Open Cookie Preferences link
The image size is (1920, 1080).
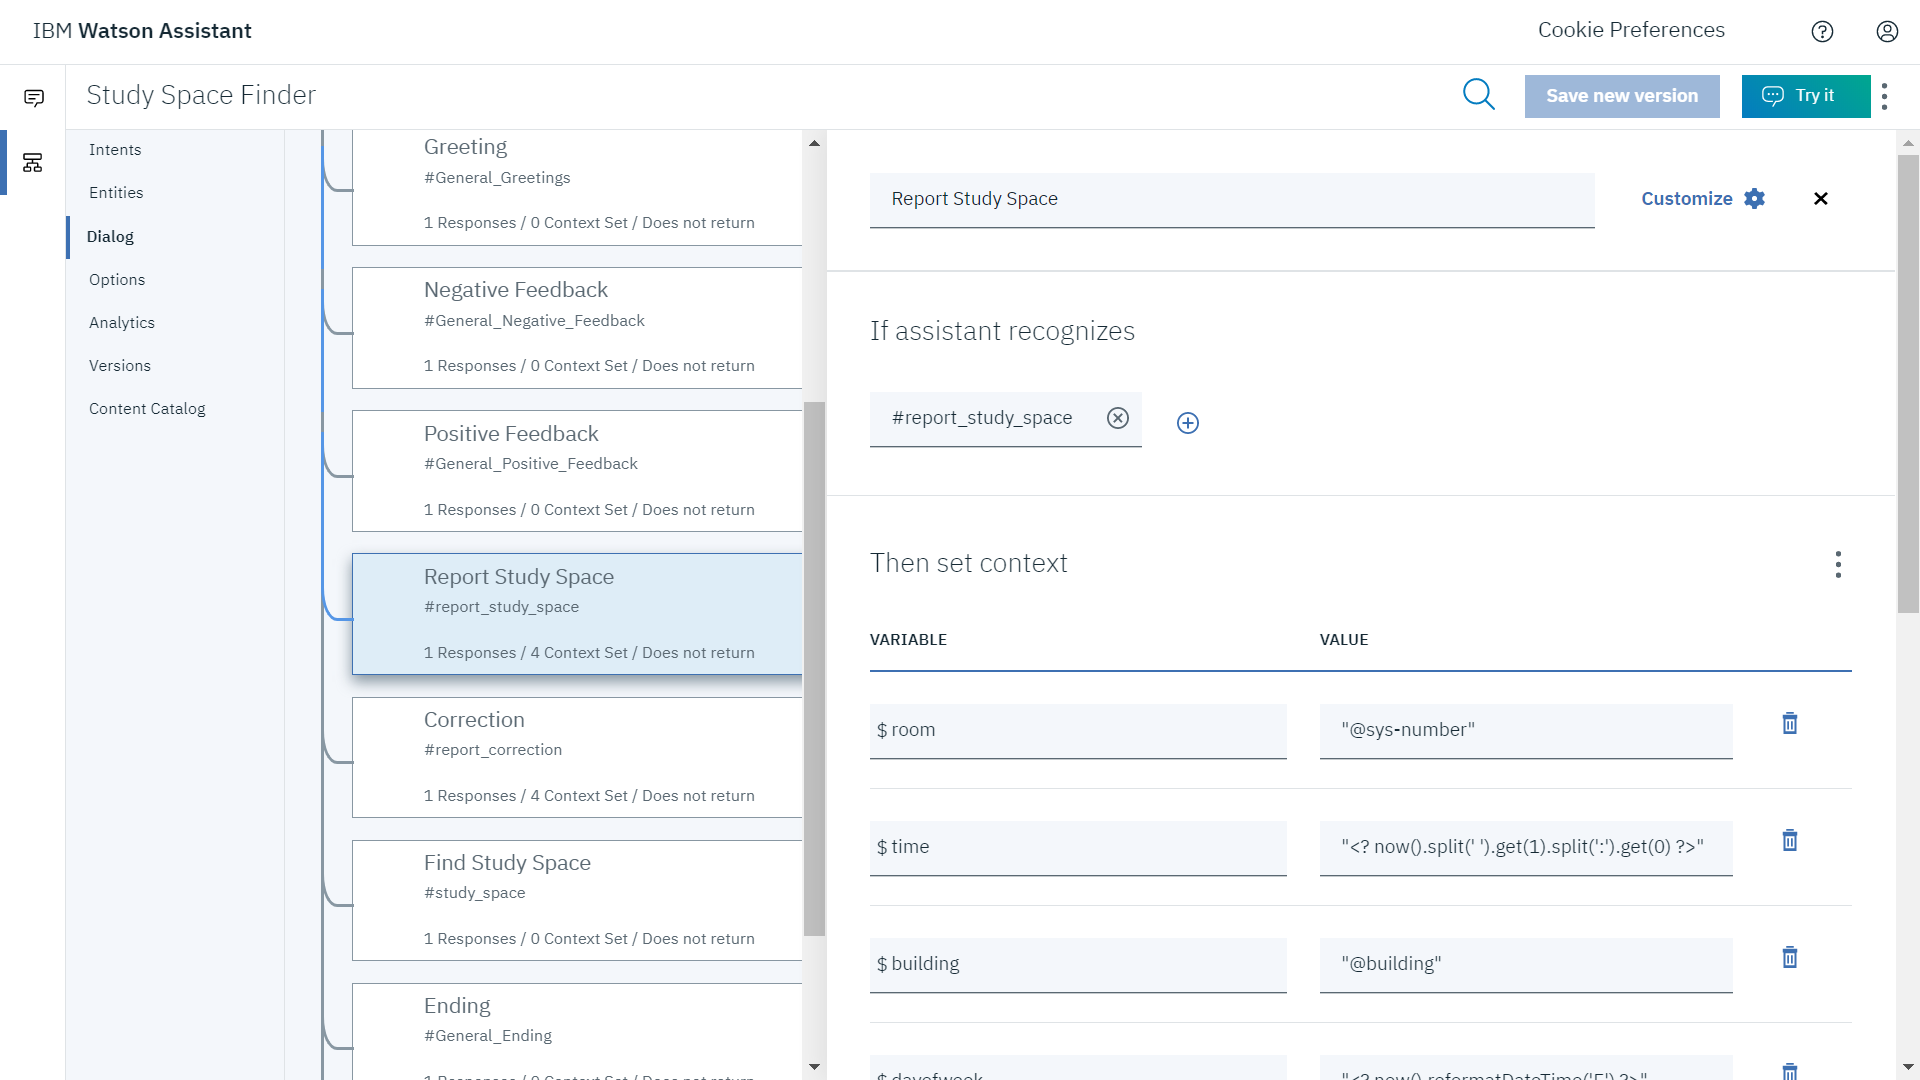pos(1630,30)
